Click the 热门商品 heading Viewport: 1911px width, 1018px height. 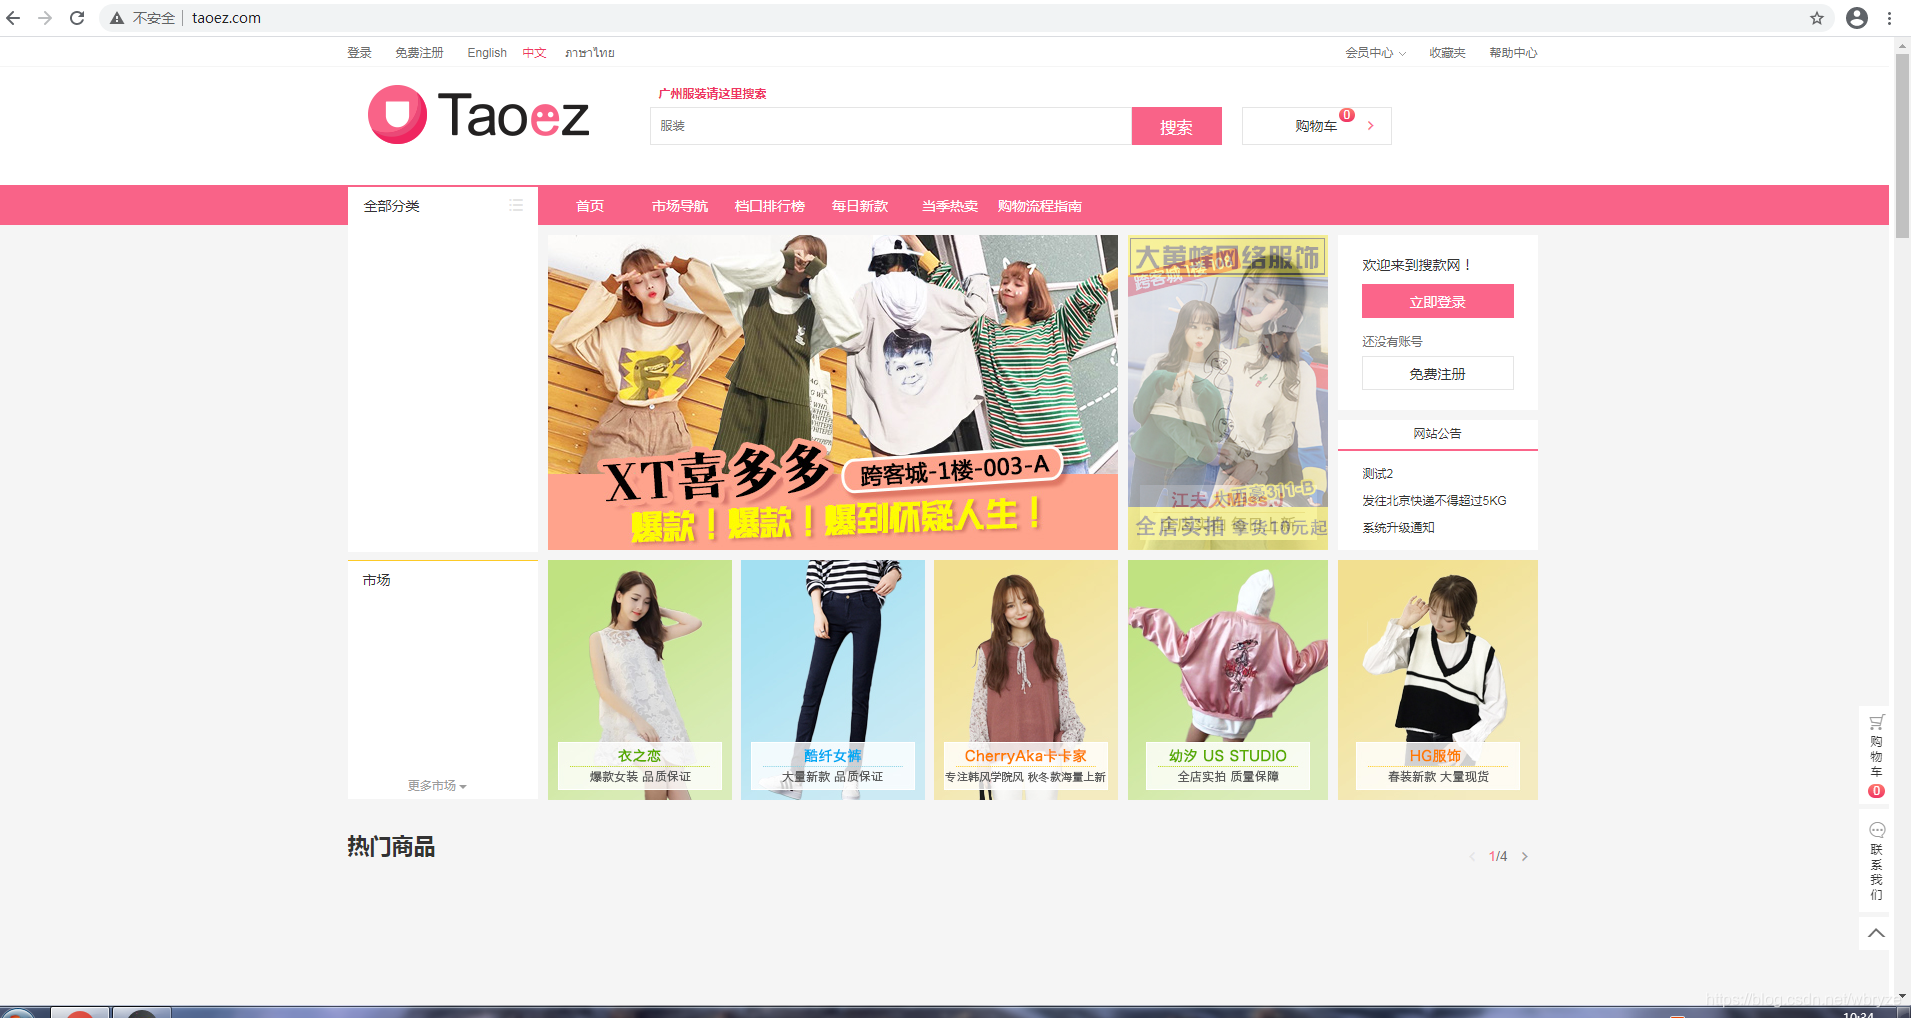point(391,847)
